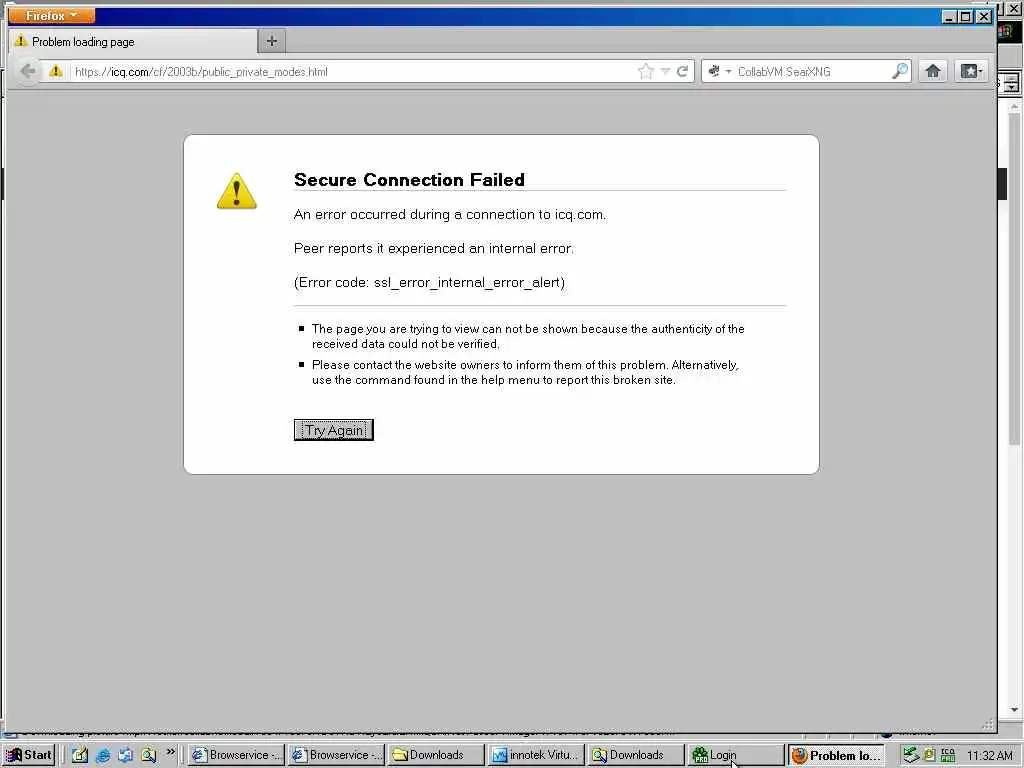Switch to first Browservice taskbar button
This screenshot has width=1024, height=768.
coord(236,755)
